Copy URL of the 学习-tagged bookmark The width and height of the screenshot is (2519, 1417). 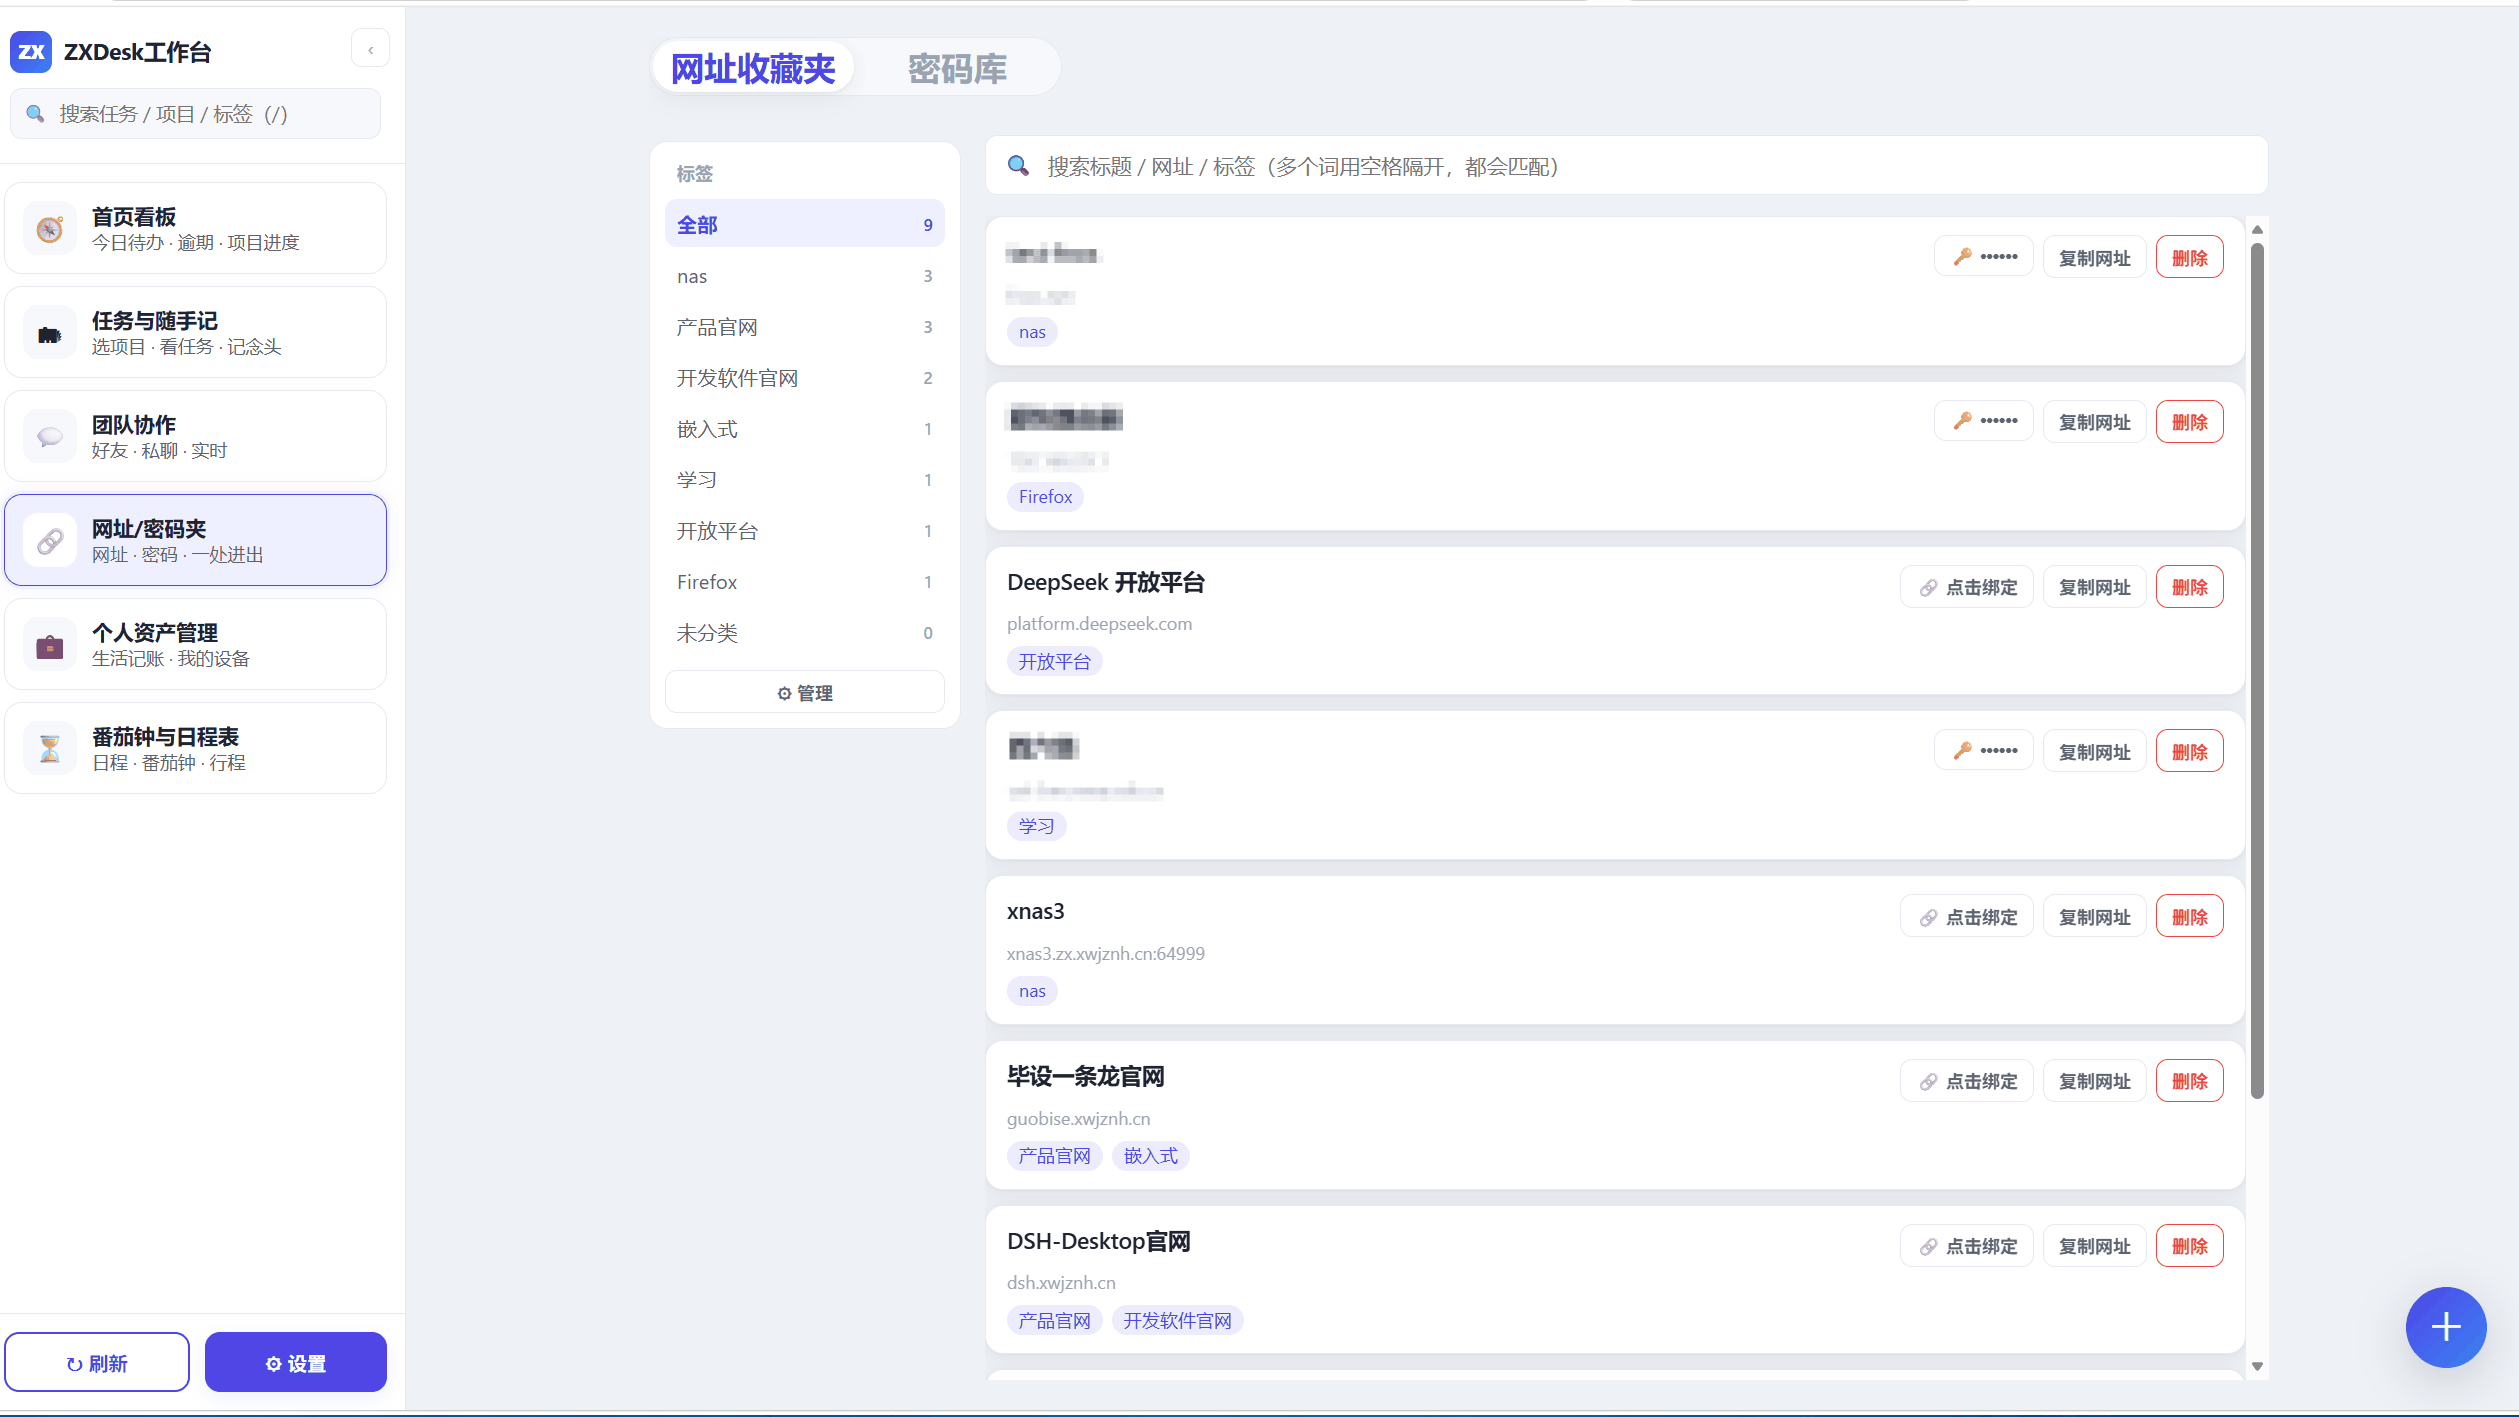click(x=2094, y=751)
